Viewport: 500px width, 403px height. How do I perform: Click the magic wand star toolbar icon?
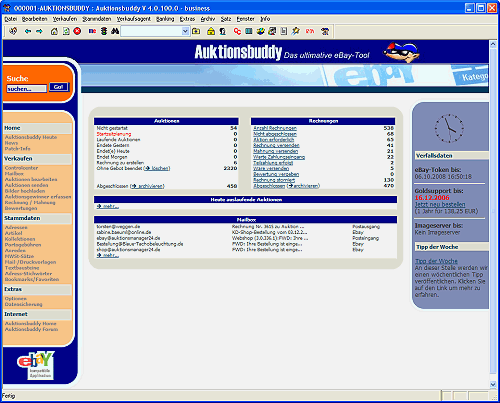(x=295, y=31)
